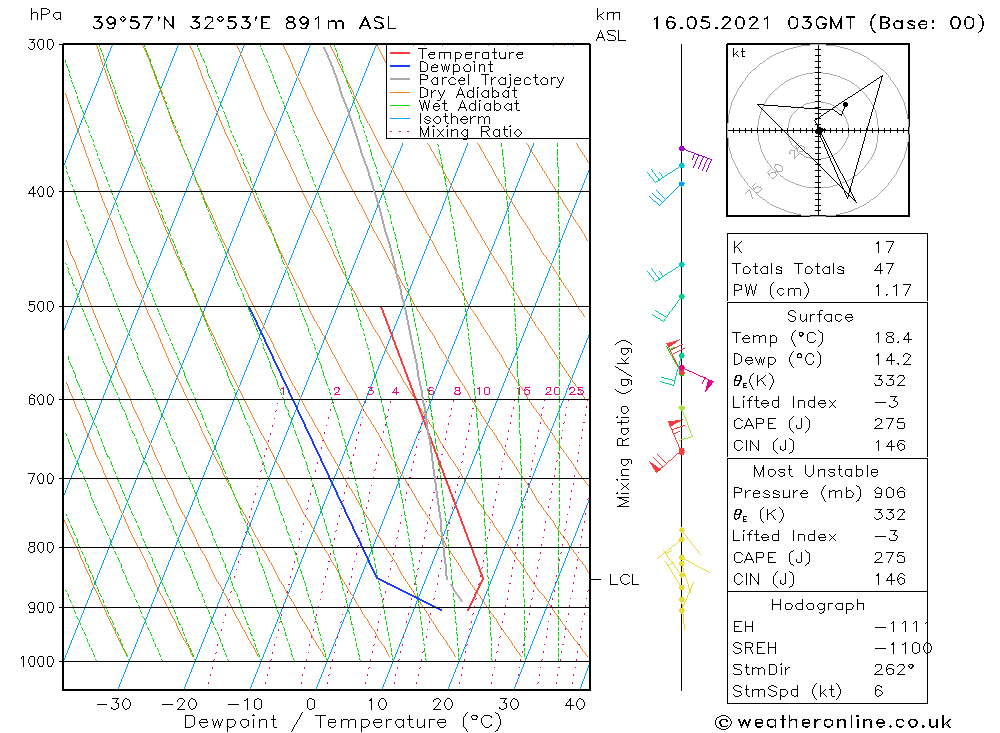Click the StmSpd (kt) value 6
The width and height of the screenshot is (1000, 733).
(879, 692)
